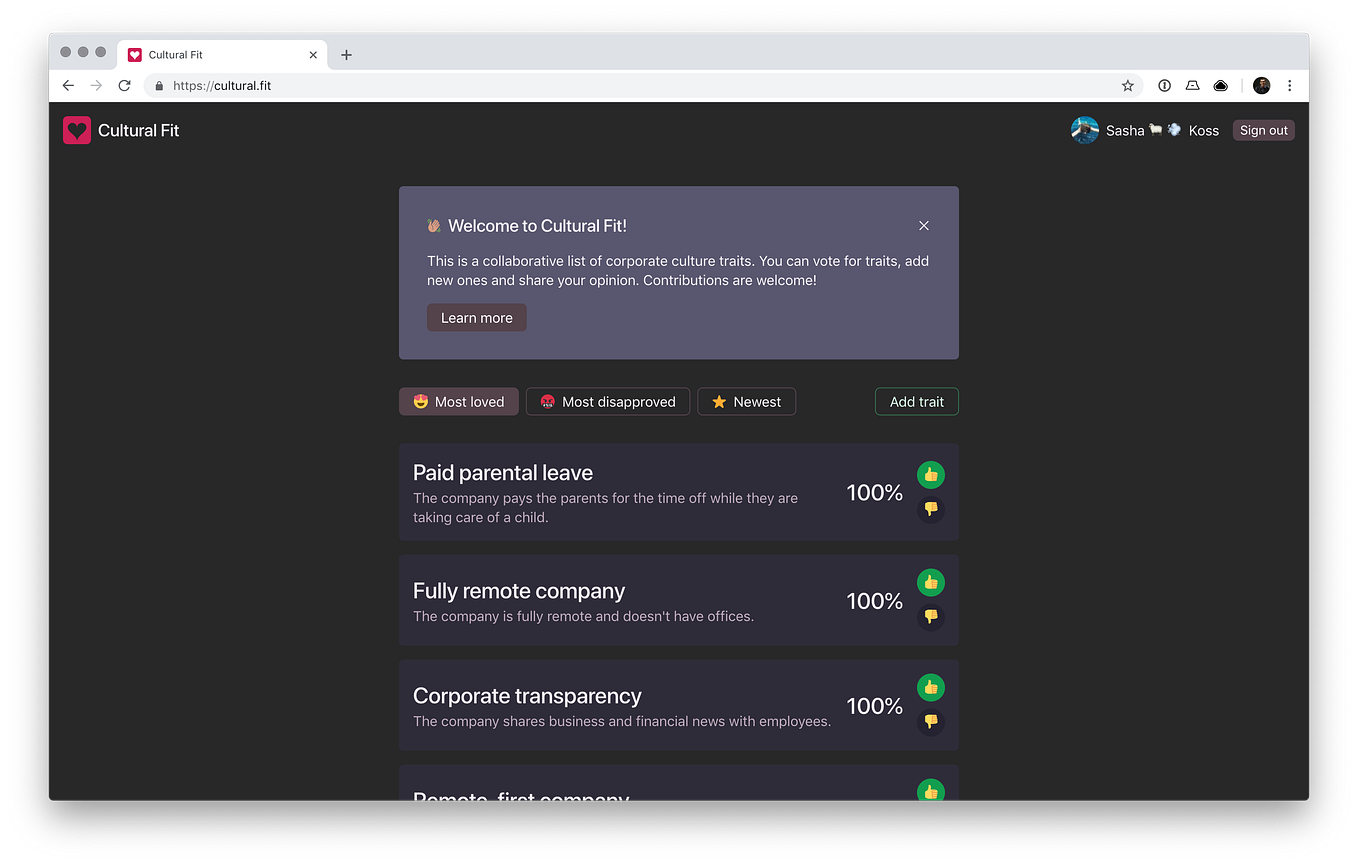Click the browser back arrow
Image resolution: width=1358 pixels, height=865 pixels.
coord(67,85)
